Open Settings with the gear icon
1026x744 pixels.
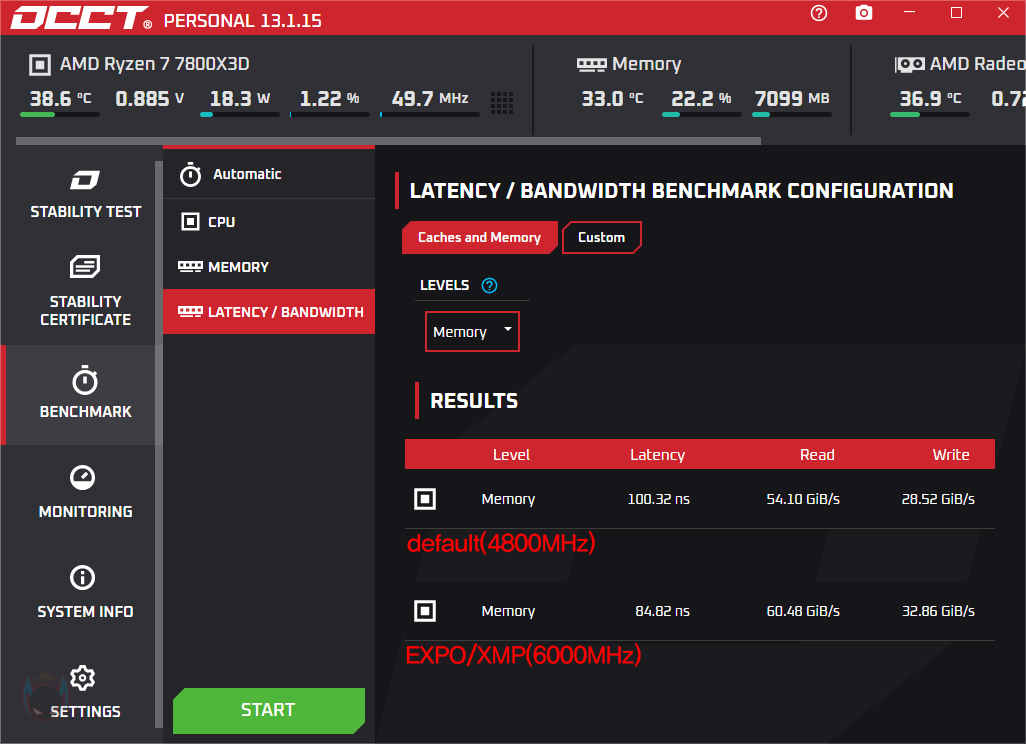82,678
